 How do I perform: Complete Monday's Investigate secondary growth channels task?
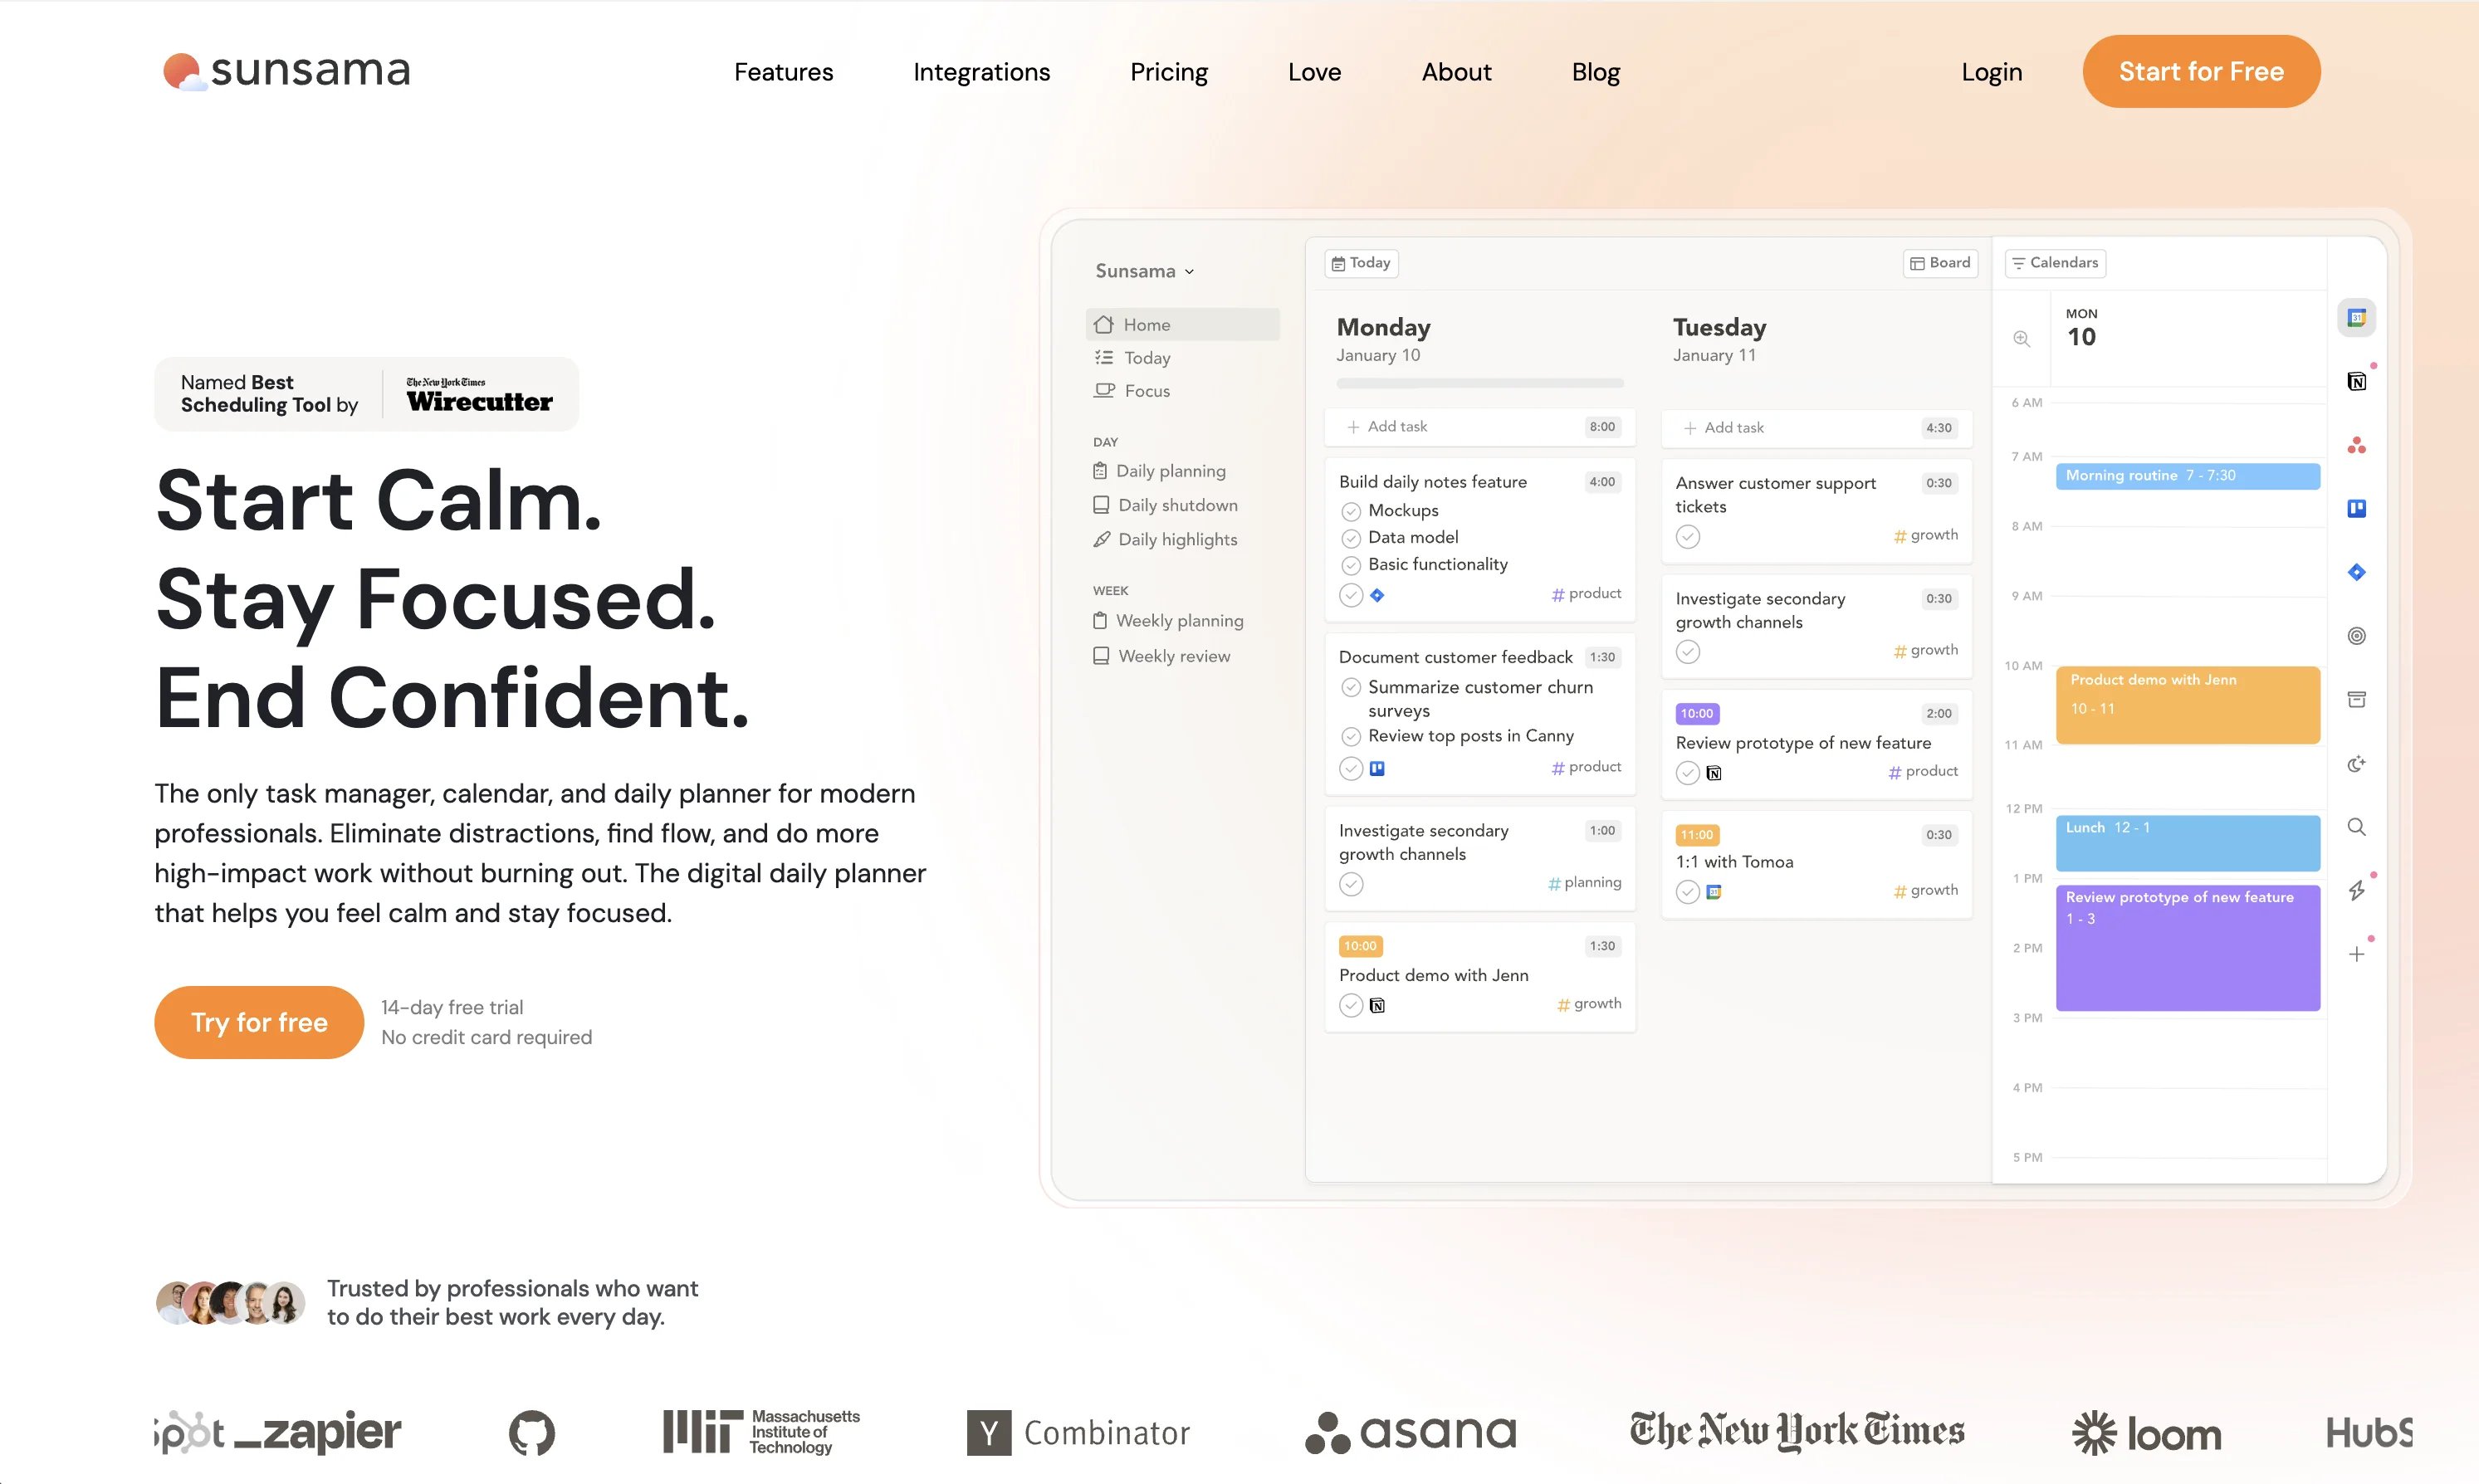pyautogui.click(x=1351, y=884)
